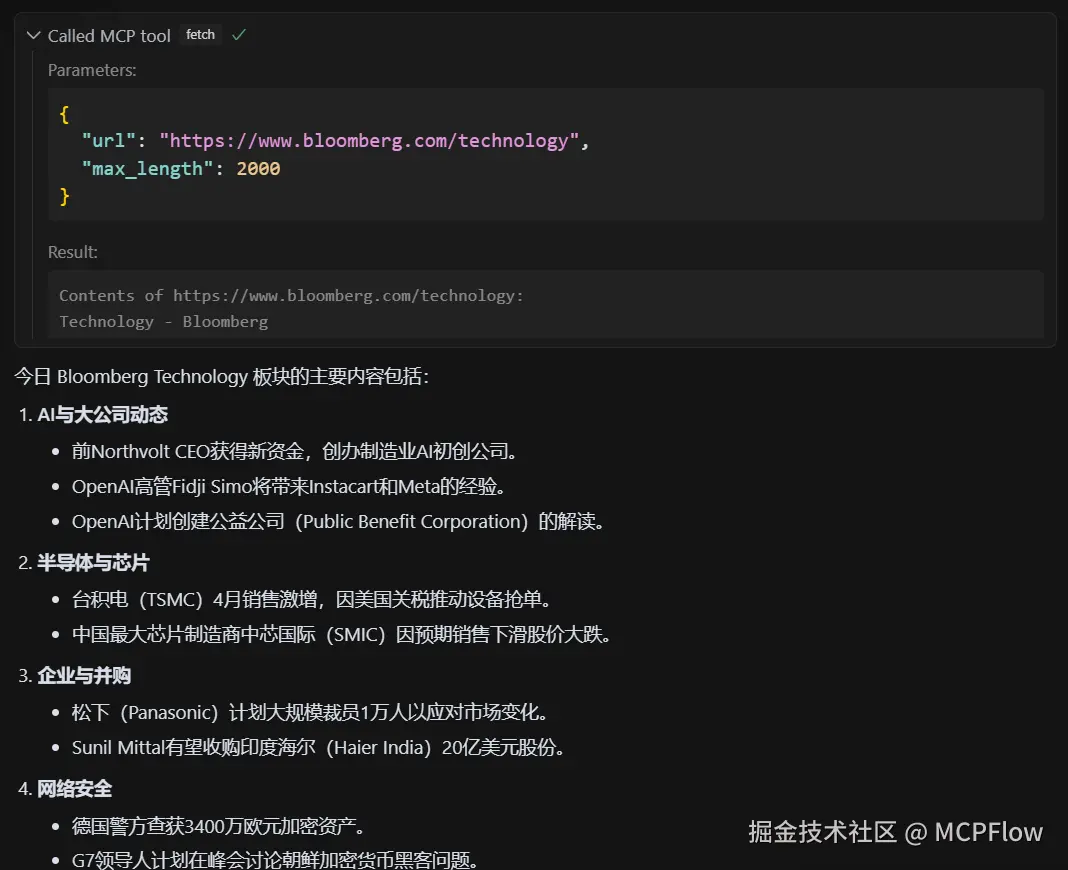Click the bullet about G7领导人 and 朝鲜加密货币

(x=274, y=860)
